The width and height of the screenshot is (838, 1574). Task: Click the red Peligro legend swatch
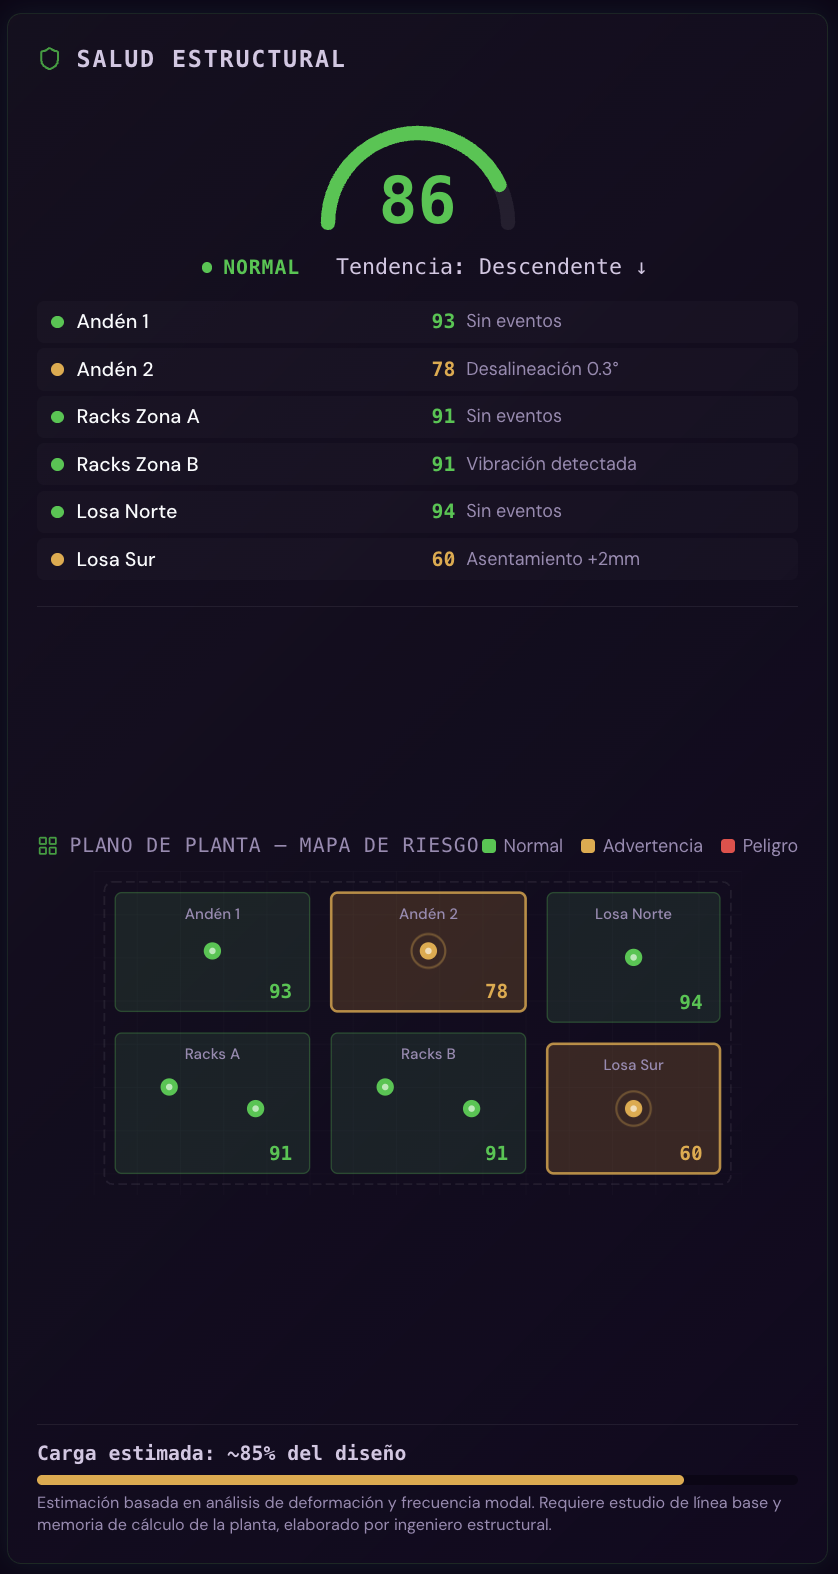[x=728, y=846]
